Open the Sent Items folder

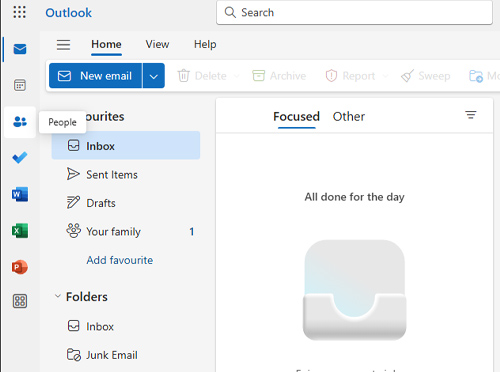point(126,174)
